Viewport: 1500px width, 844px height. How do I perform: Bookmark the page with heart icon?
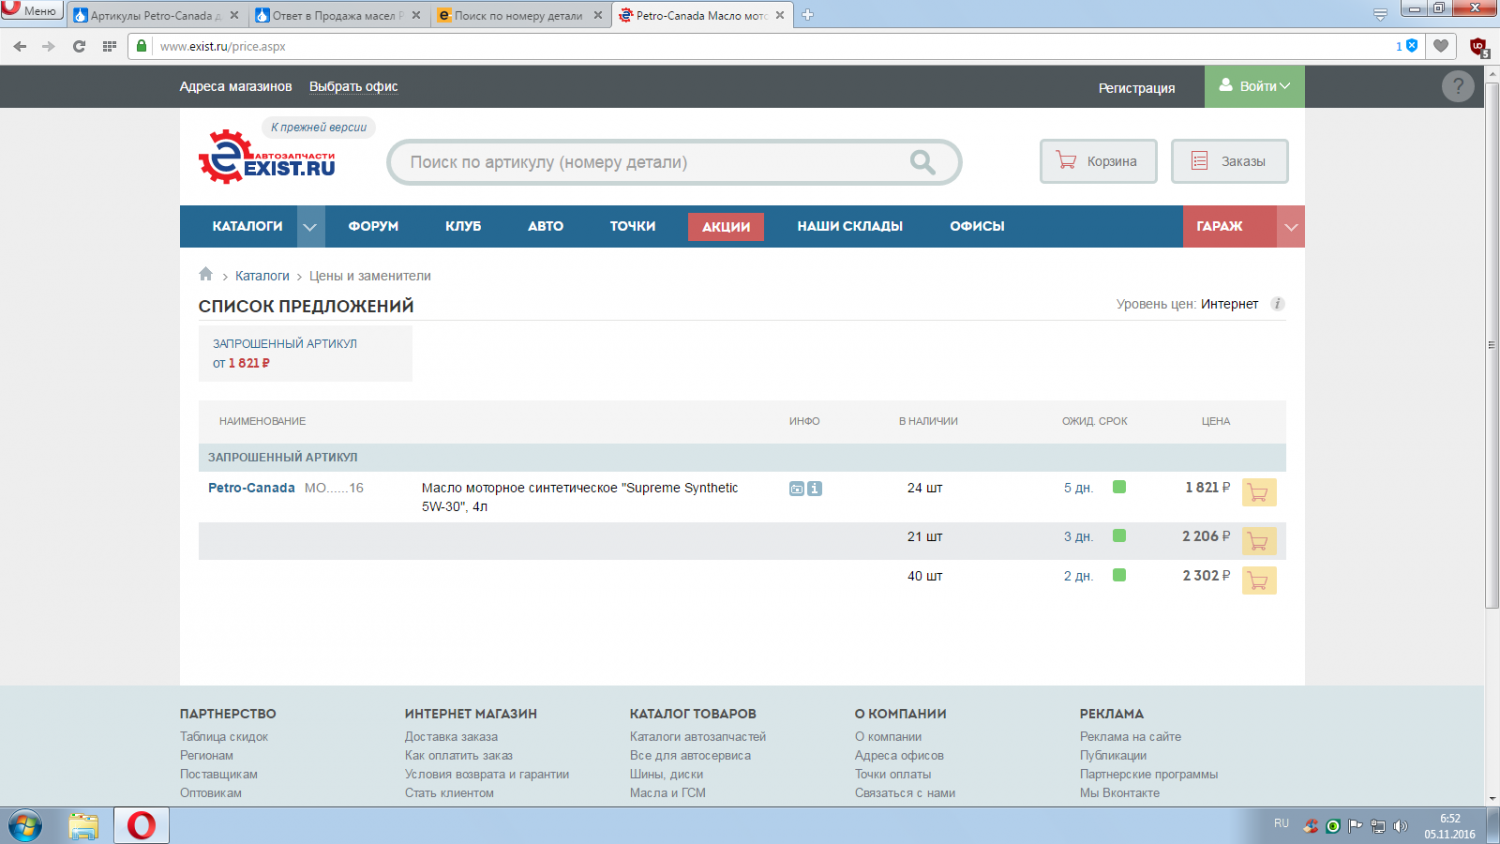point(1441,46)
